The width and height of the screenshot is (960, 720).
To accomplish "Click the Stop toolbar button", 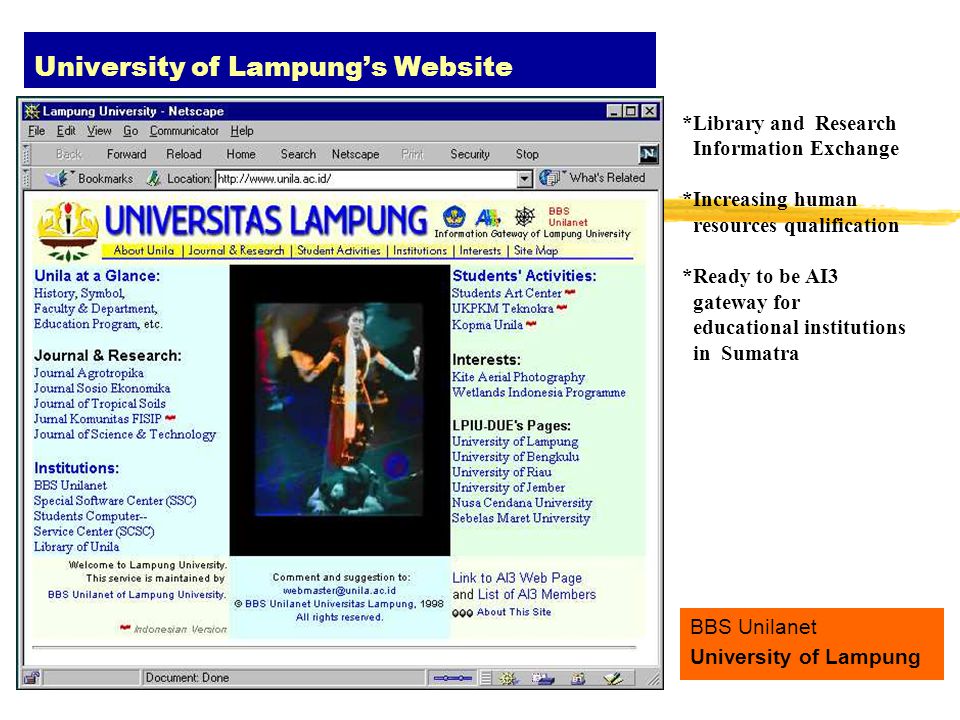I will click(x=527, y=154).
